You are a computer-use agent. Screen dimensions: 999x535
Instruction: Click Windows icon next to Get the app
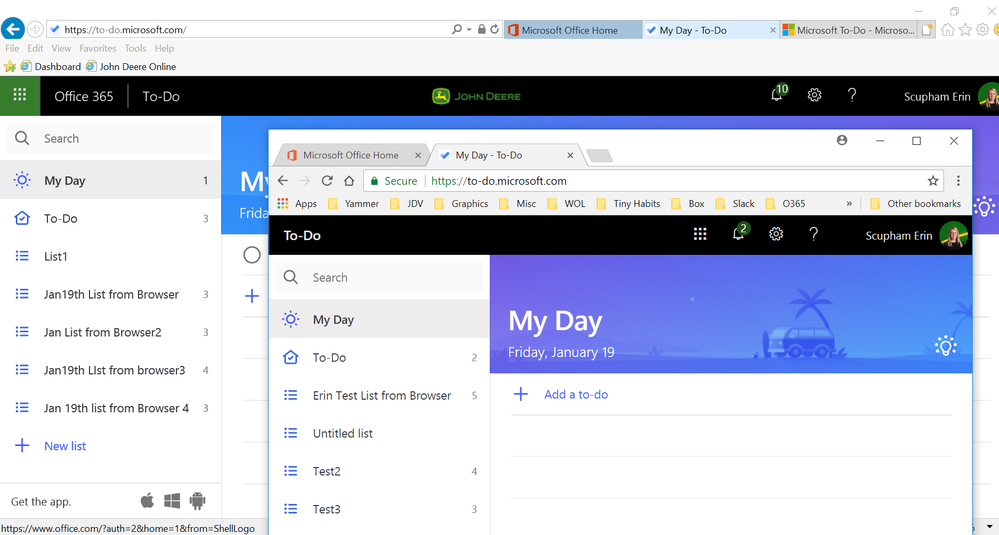click(172, 501)
